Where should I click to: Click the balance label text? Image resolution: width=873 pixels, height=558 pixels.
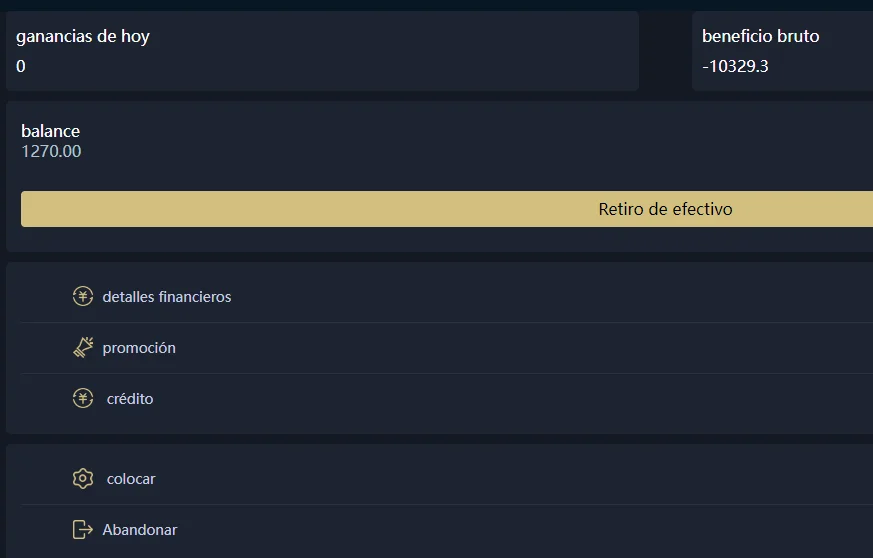50,131
